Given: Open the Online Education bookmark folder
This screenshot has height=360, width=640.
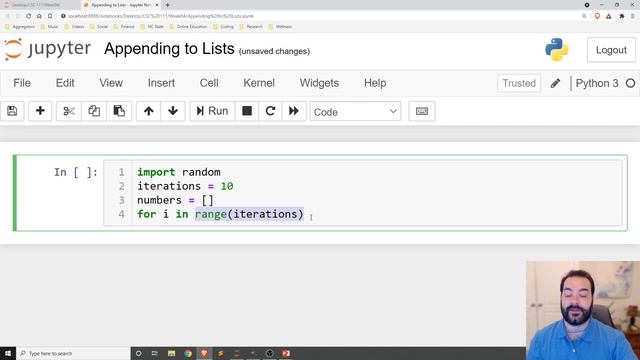Looking at the screenshot, I should (x=188, y=27).
